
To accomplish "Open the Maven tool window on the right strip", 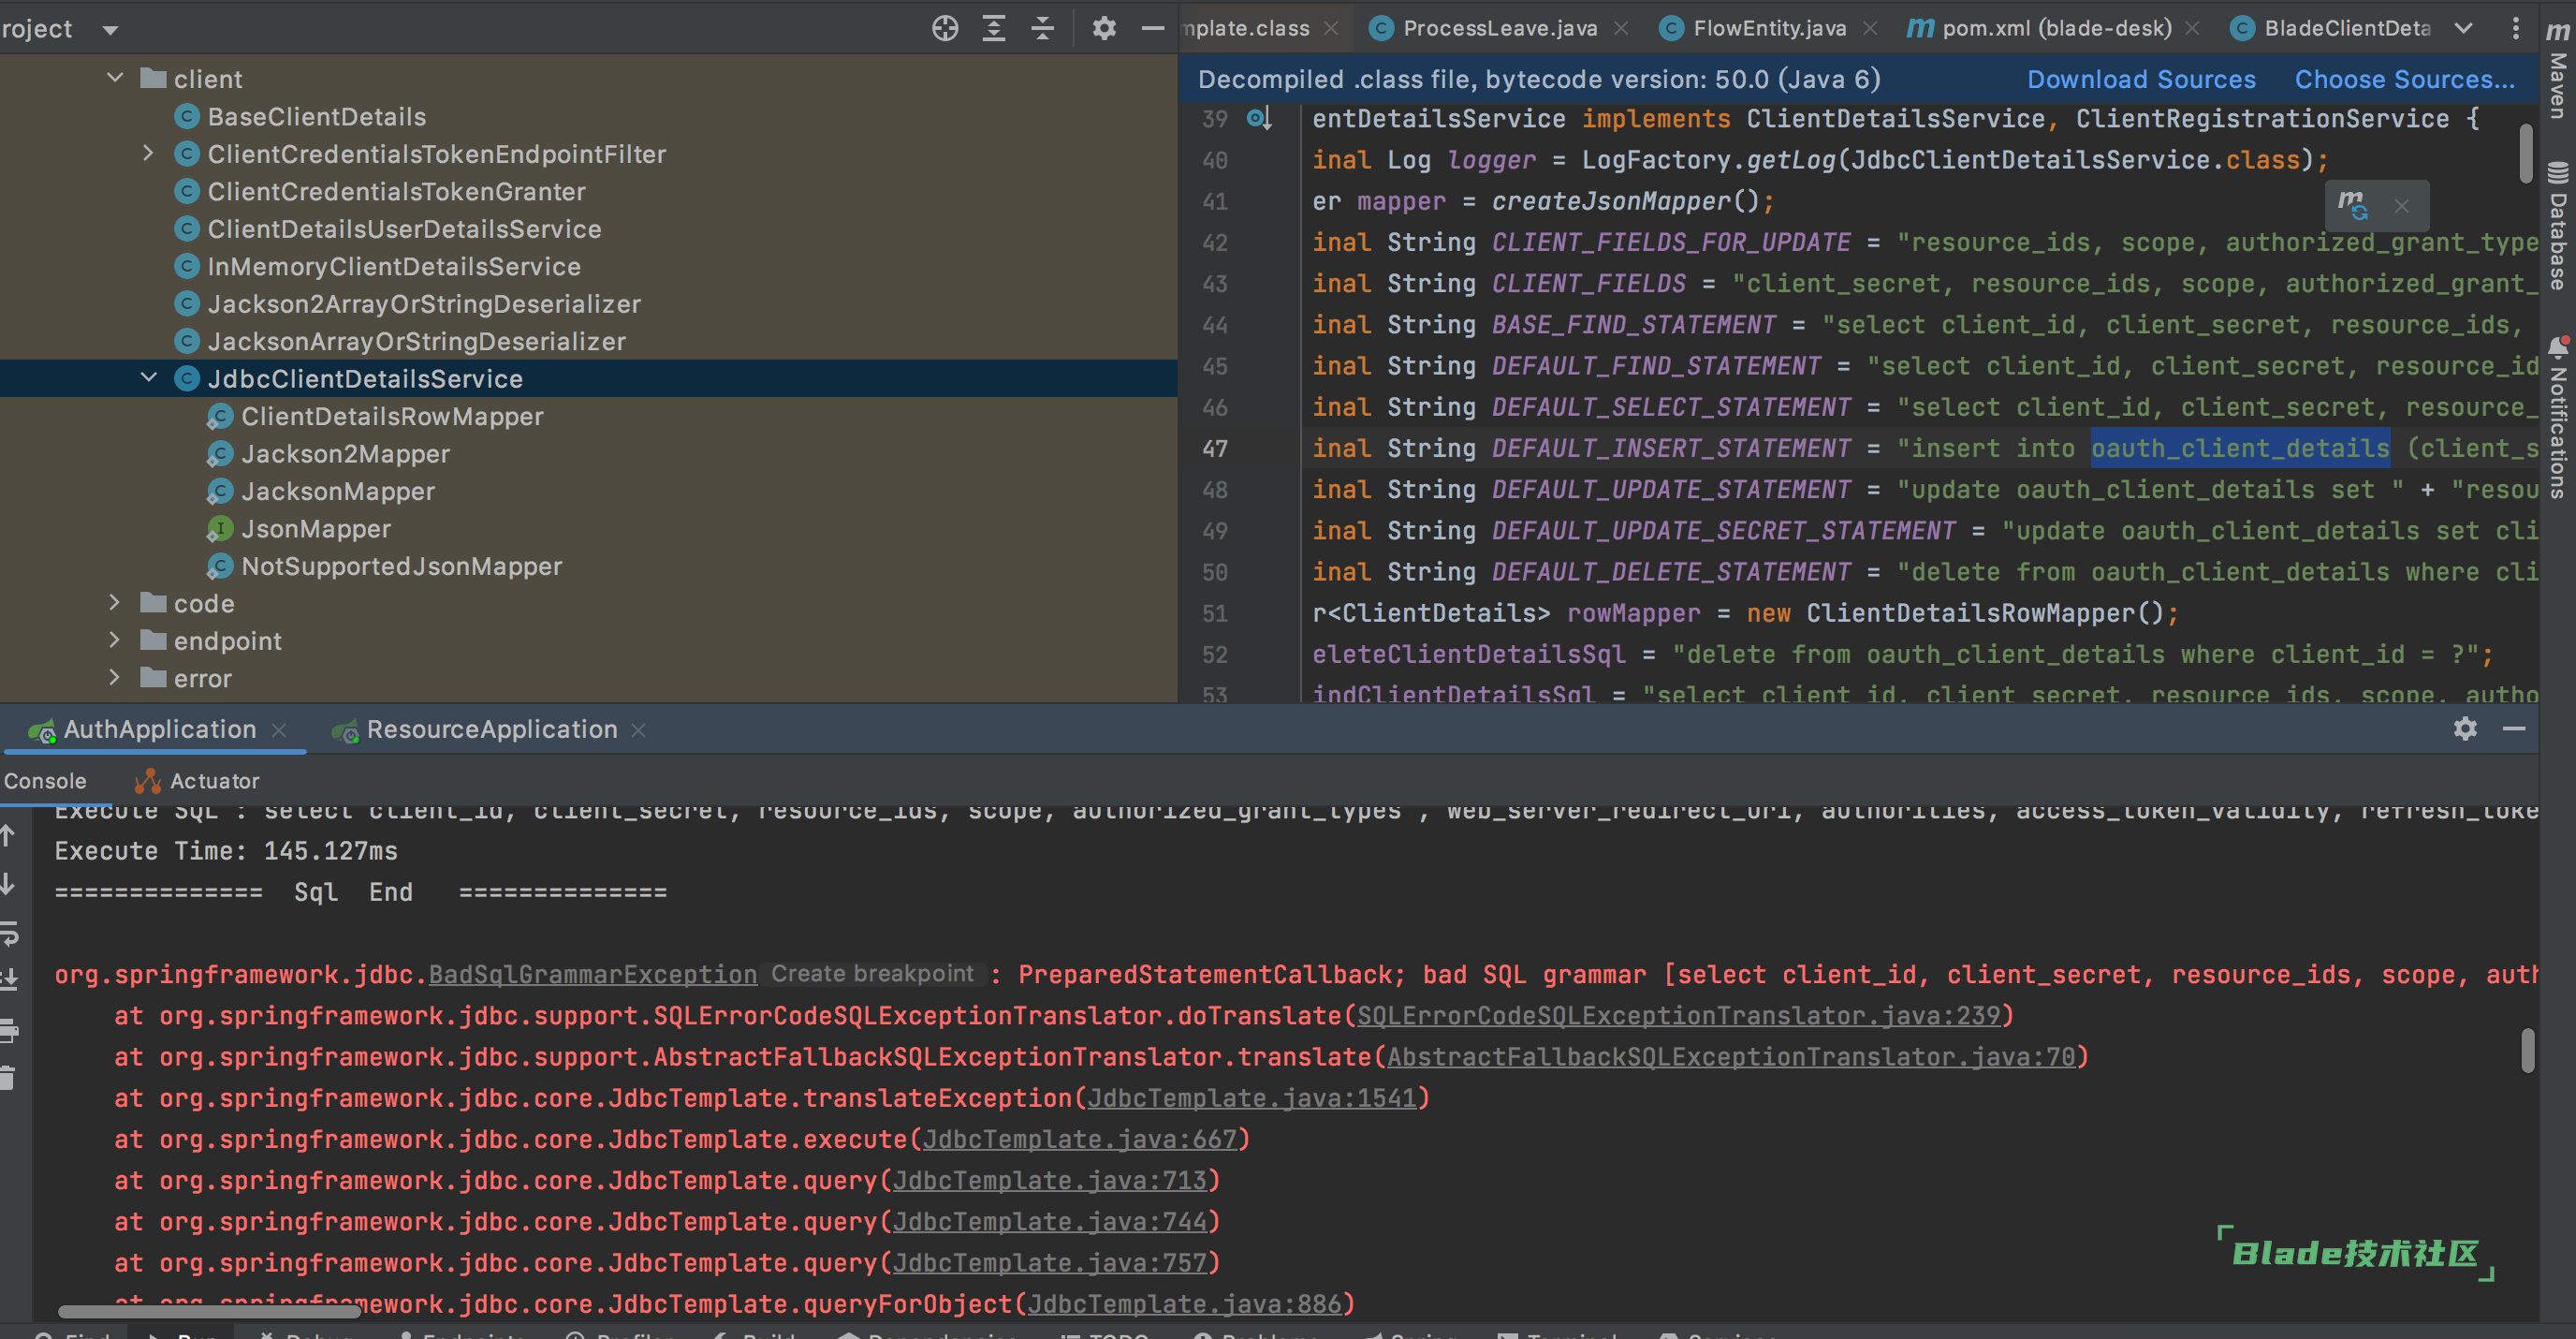I will point(2558,72).
